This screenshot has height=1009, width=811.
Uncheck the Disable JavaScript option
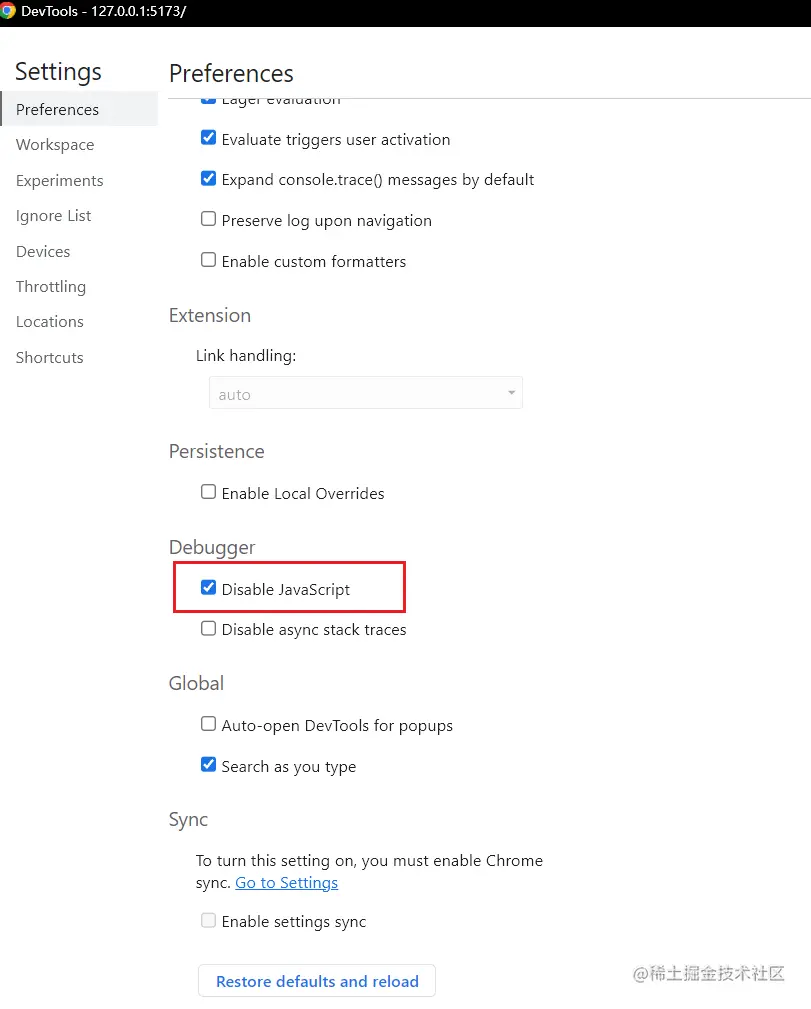coord(208,588)
